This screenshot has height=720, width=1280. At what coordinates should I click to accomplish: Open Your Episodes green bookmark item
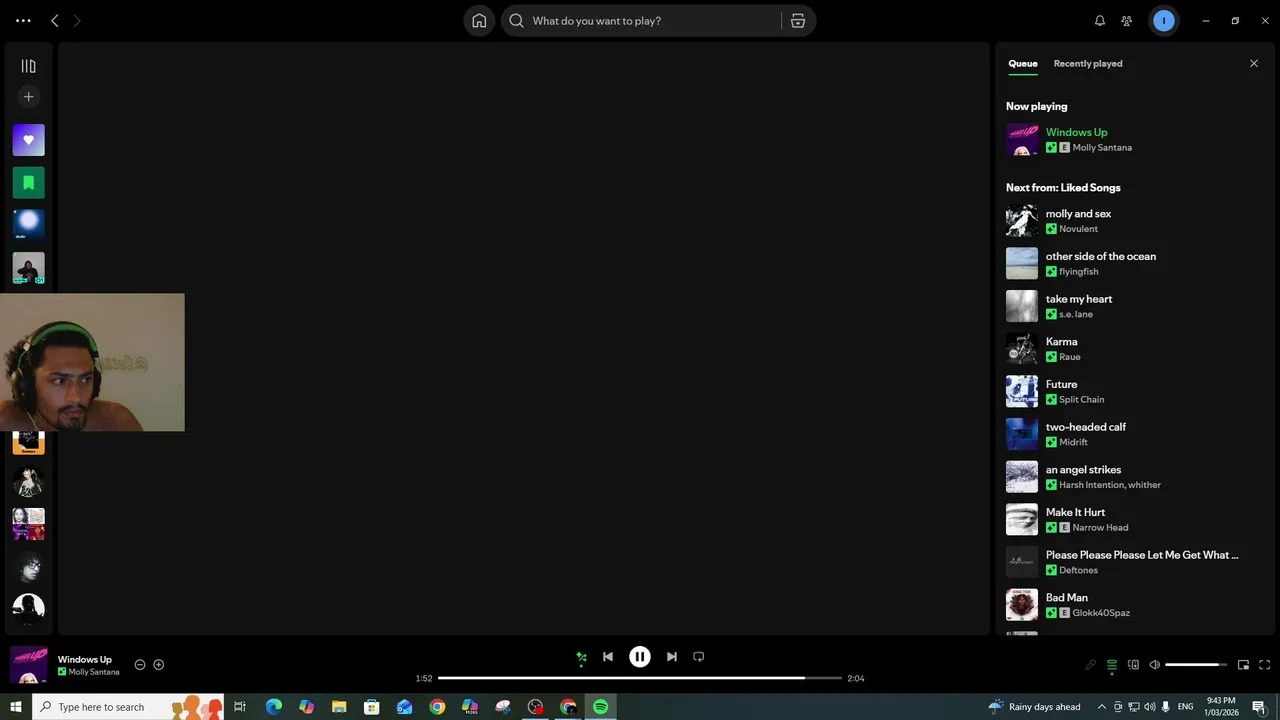point(28,183)
